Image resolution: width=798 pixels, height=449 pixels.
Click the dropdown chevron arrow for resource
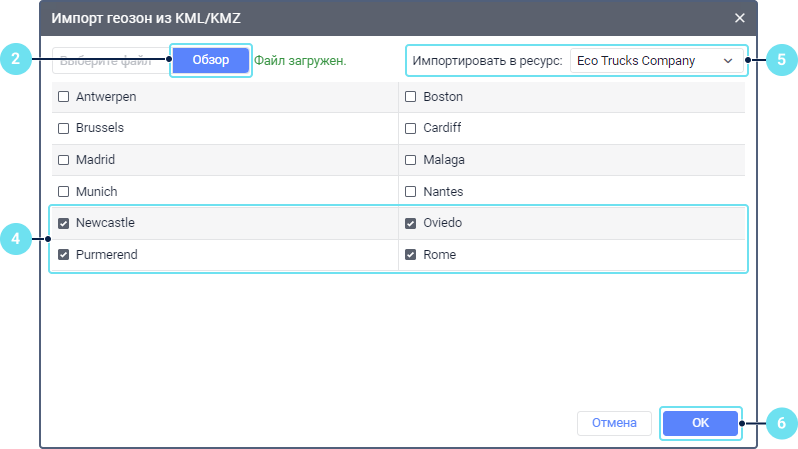[727, 61]
